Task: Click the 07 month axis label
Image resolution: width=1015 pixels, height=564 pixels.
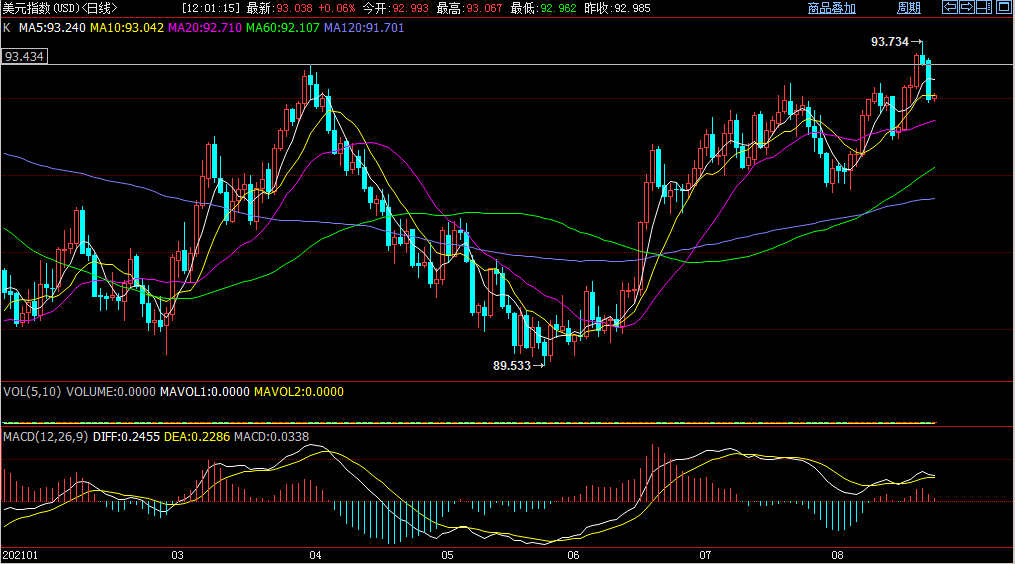Action: (x=705, y=555)
